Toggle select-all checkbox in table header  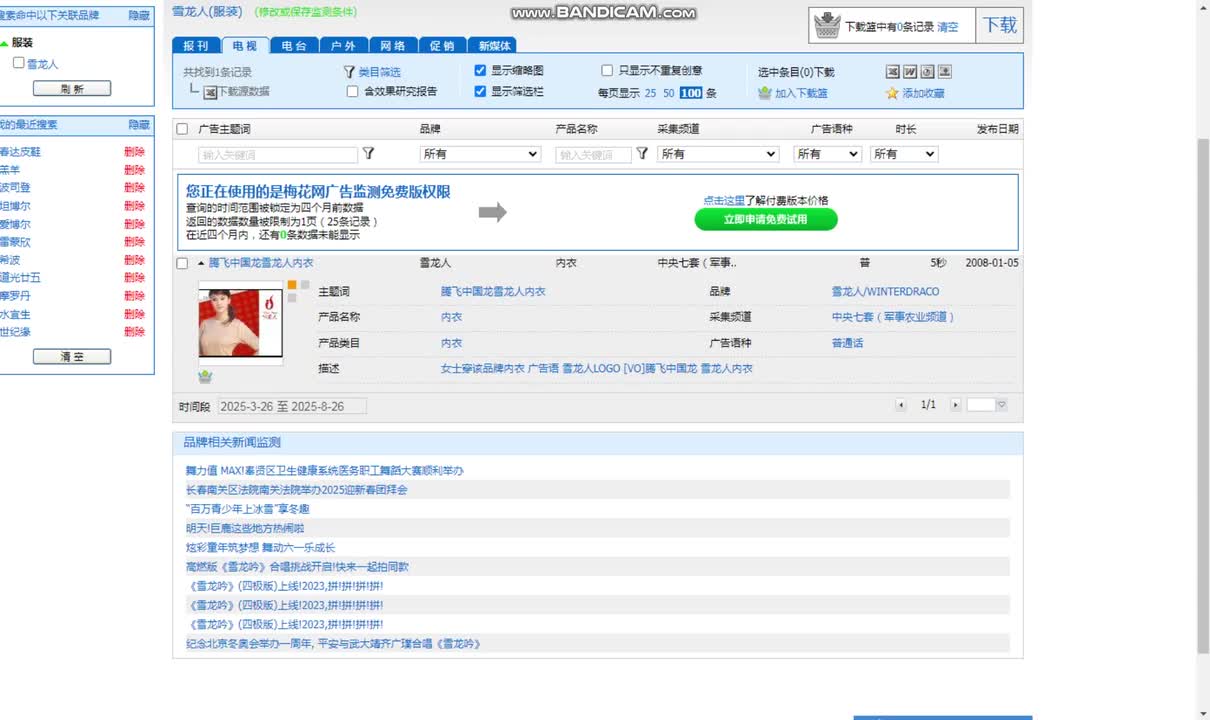[182, 129]
